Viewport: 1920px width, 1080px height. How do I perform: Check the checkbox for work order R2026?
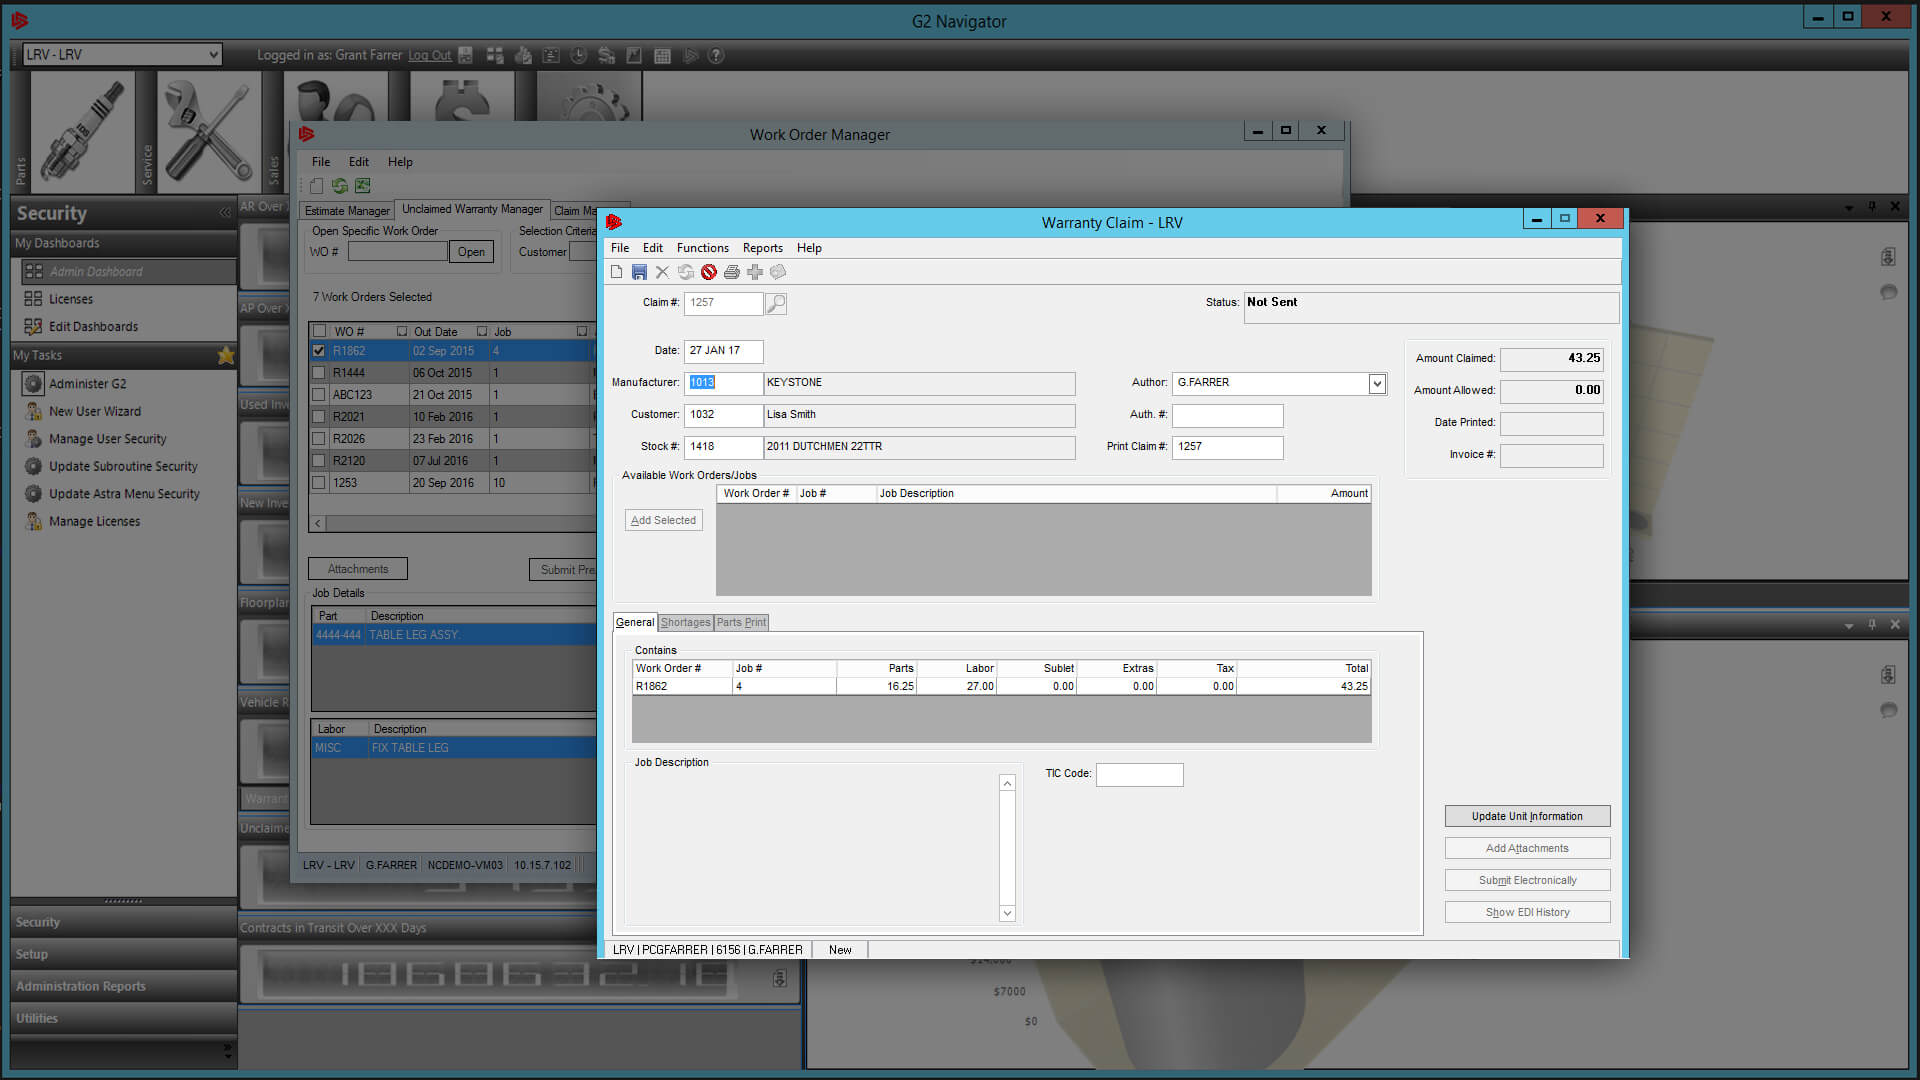click(319, 439)
